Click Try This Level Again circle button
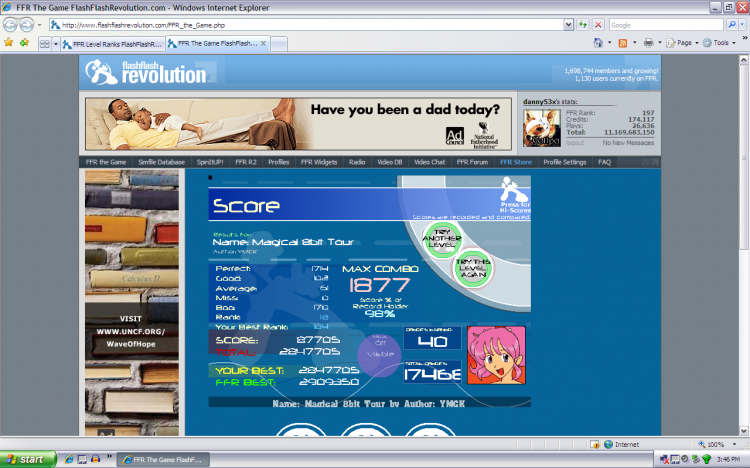 (473, 268)
